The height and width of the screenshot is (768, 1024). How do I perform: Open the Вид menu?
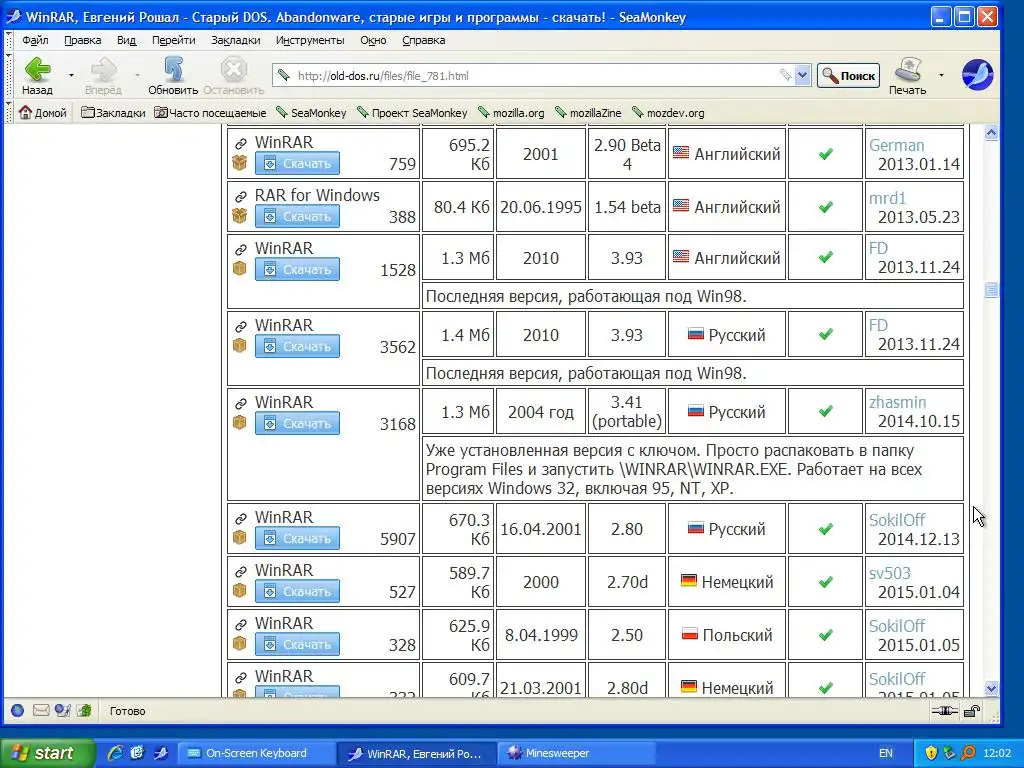pyautogui.click(x=127, y=40)
